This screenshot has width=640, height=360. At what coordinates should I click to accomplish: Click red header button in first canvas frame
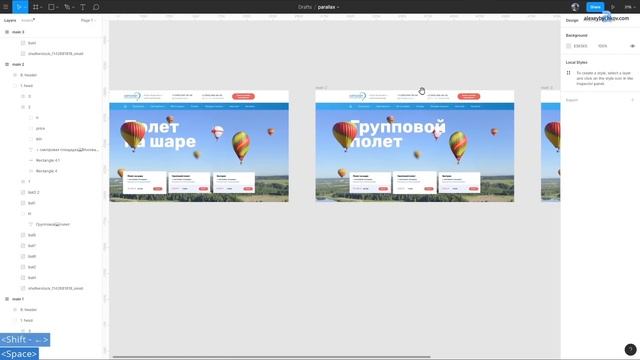(243, 96)
